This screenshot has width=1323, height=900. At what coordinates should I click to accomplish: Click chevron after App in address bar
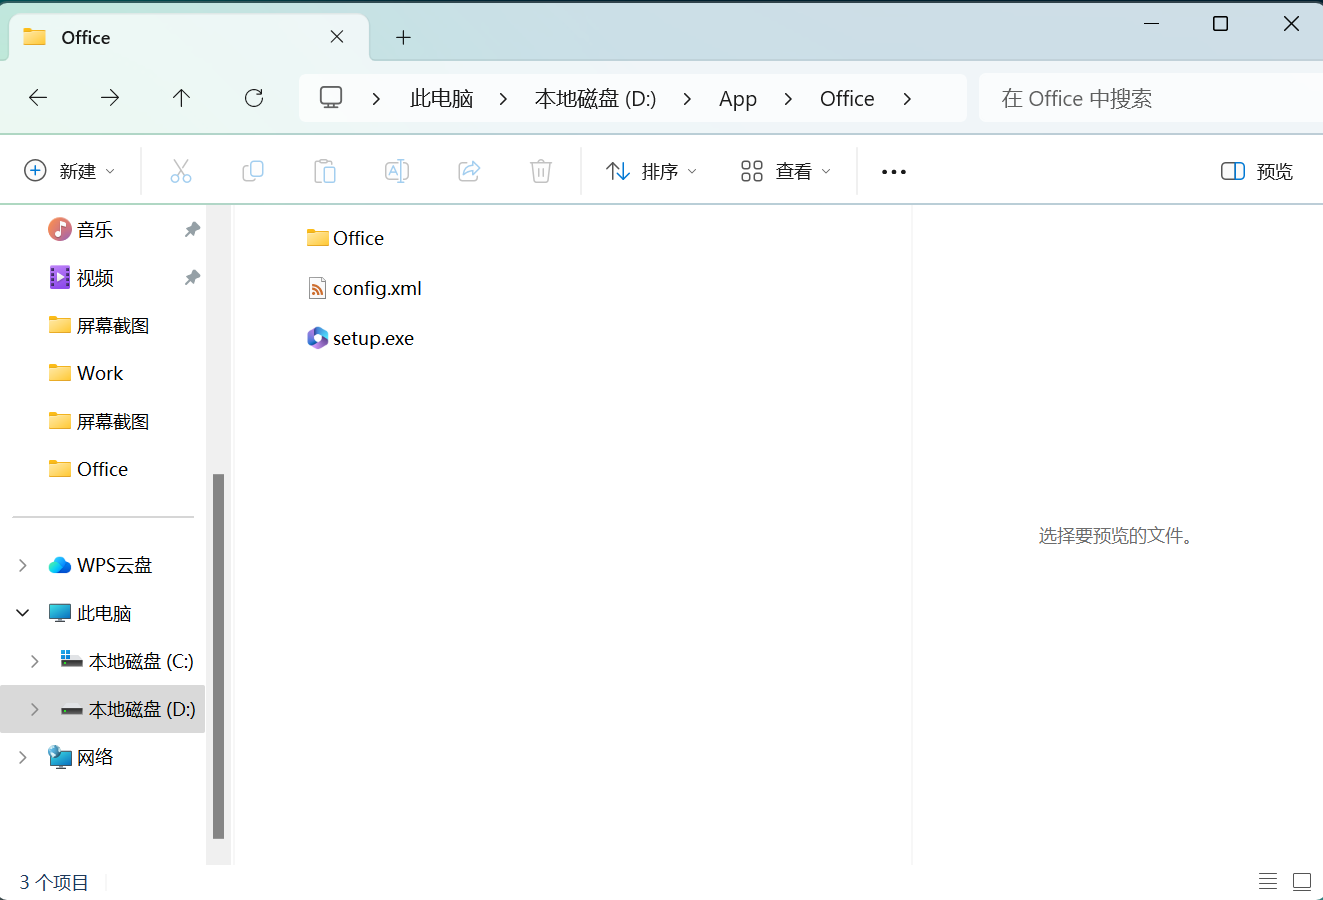pos(788,98)
